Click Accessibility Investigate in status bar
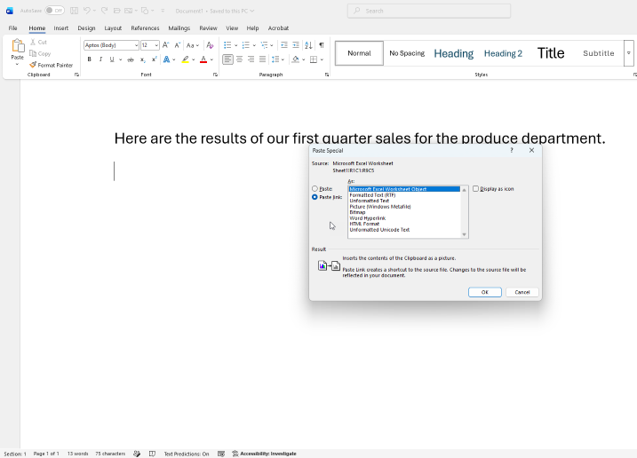The height and width of the screenshot is (458, 637). [264, 454]
